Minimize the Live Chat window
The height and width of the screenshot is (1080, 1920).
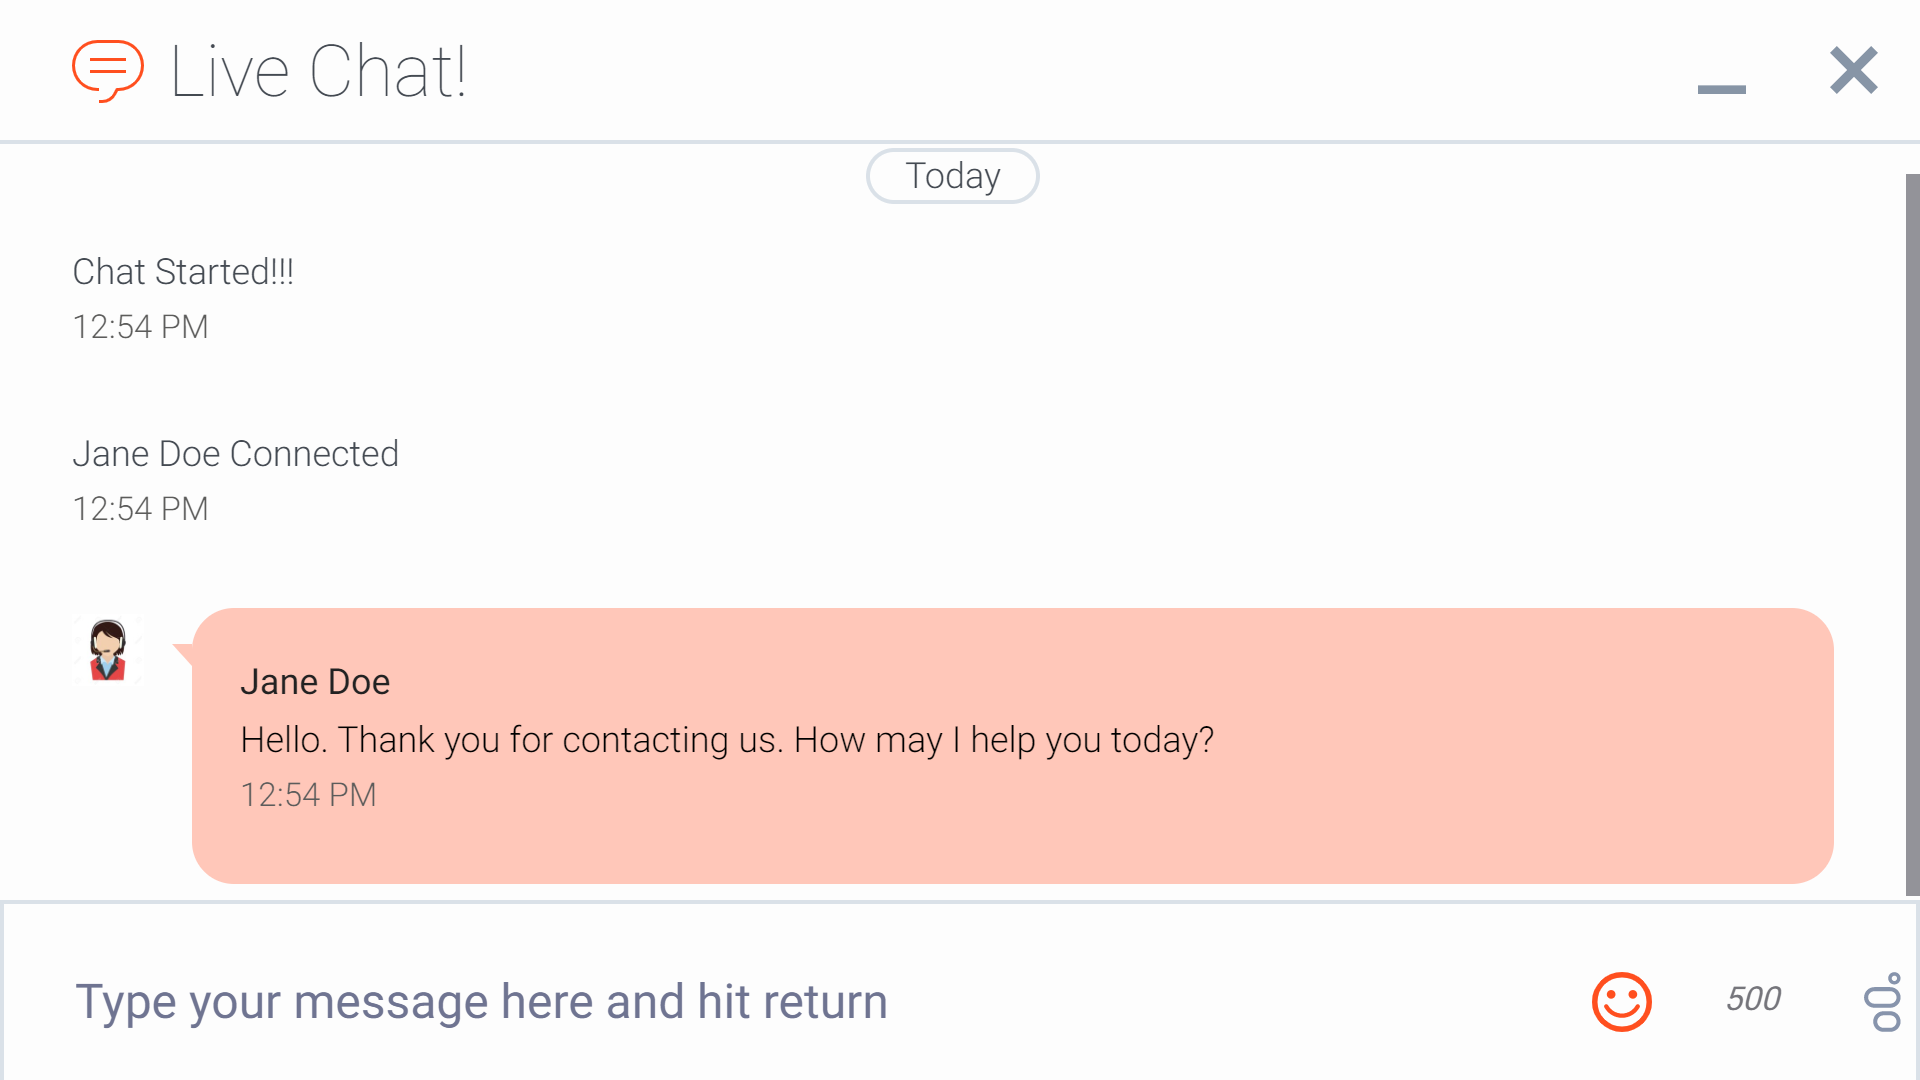[1721, 89]
